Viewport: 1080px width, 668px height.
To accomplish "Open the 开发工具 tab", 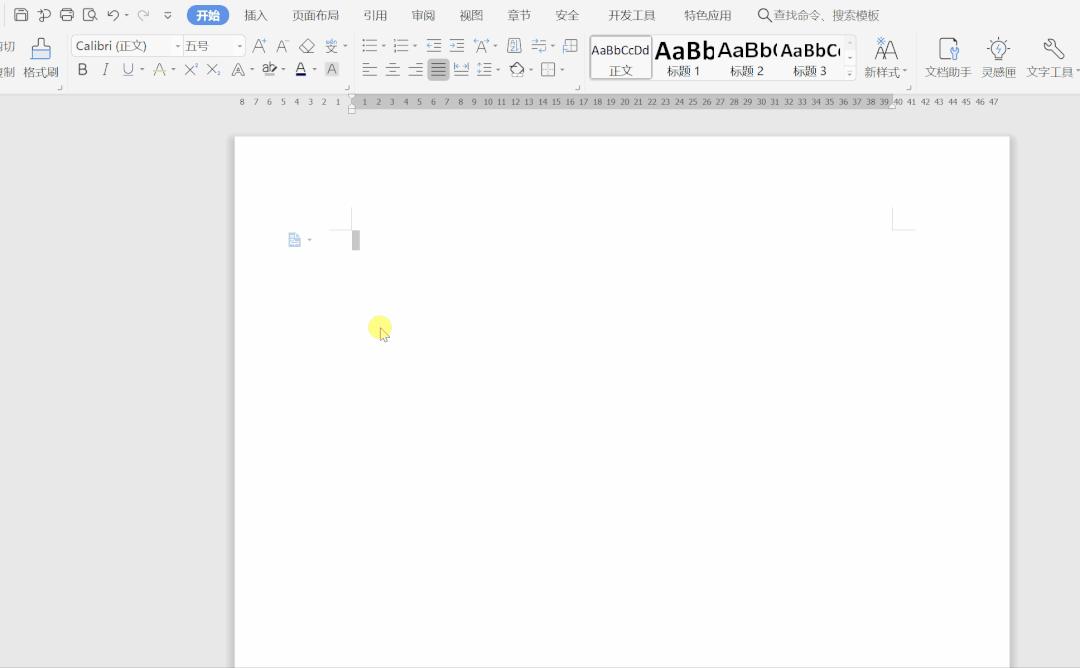I will [632, 15].
